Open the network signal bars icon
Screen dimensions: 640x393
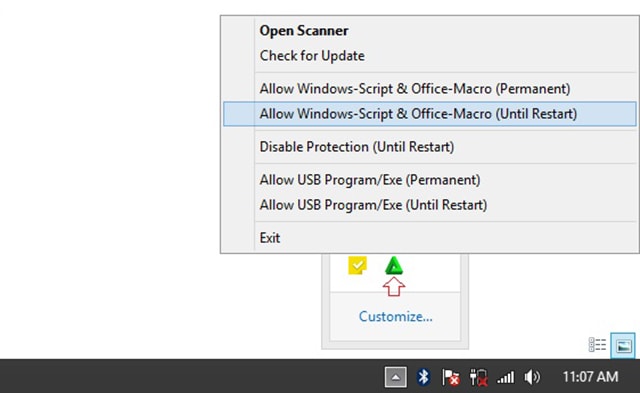pyautogui.click(x=505, y=377)
